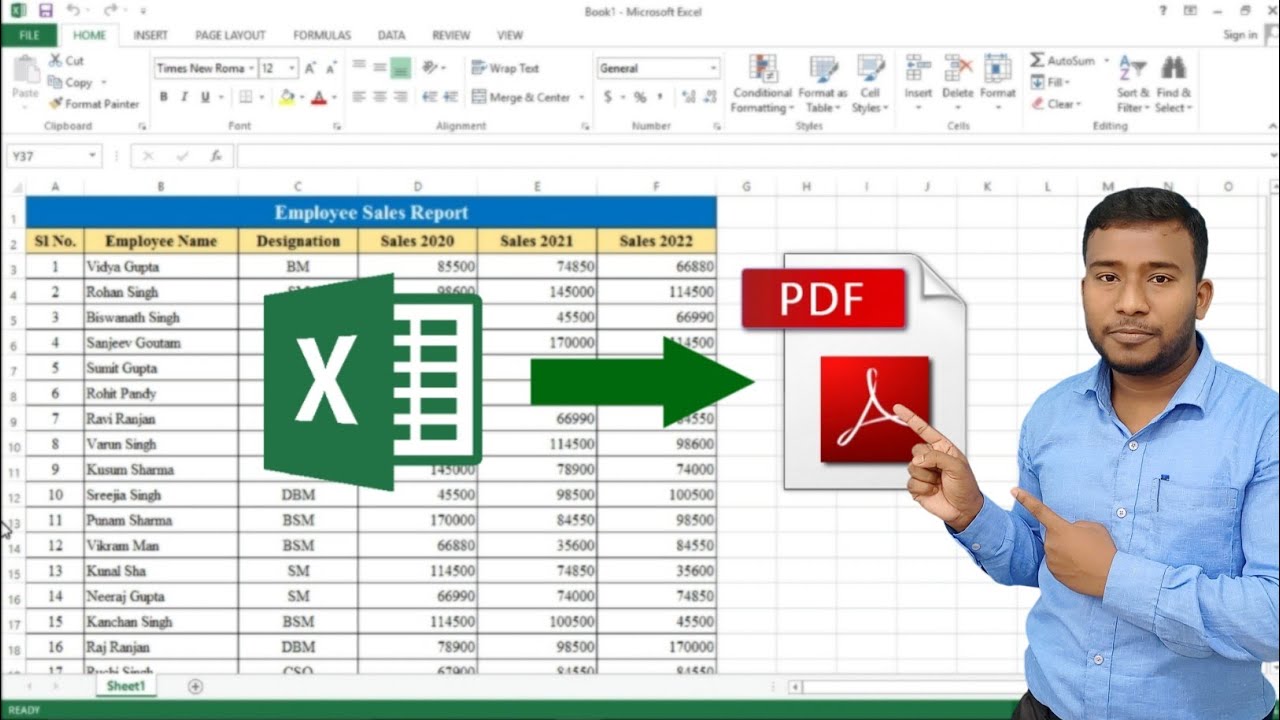This screenshot has width=1280, height=720.
Task: Decrease font size with smaller A
Action: point(331,68)
